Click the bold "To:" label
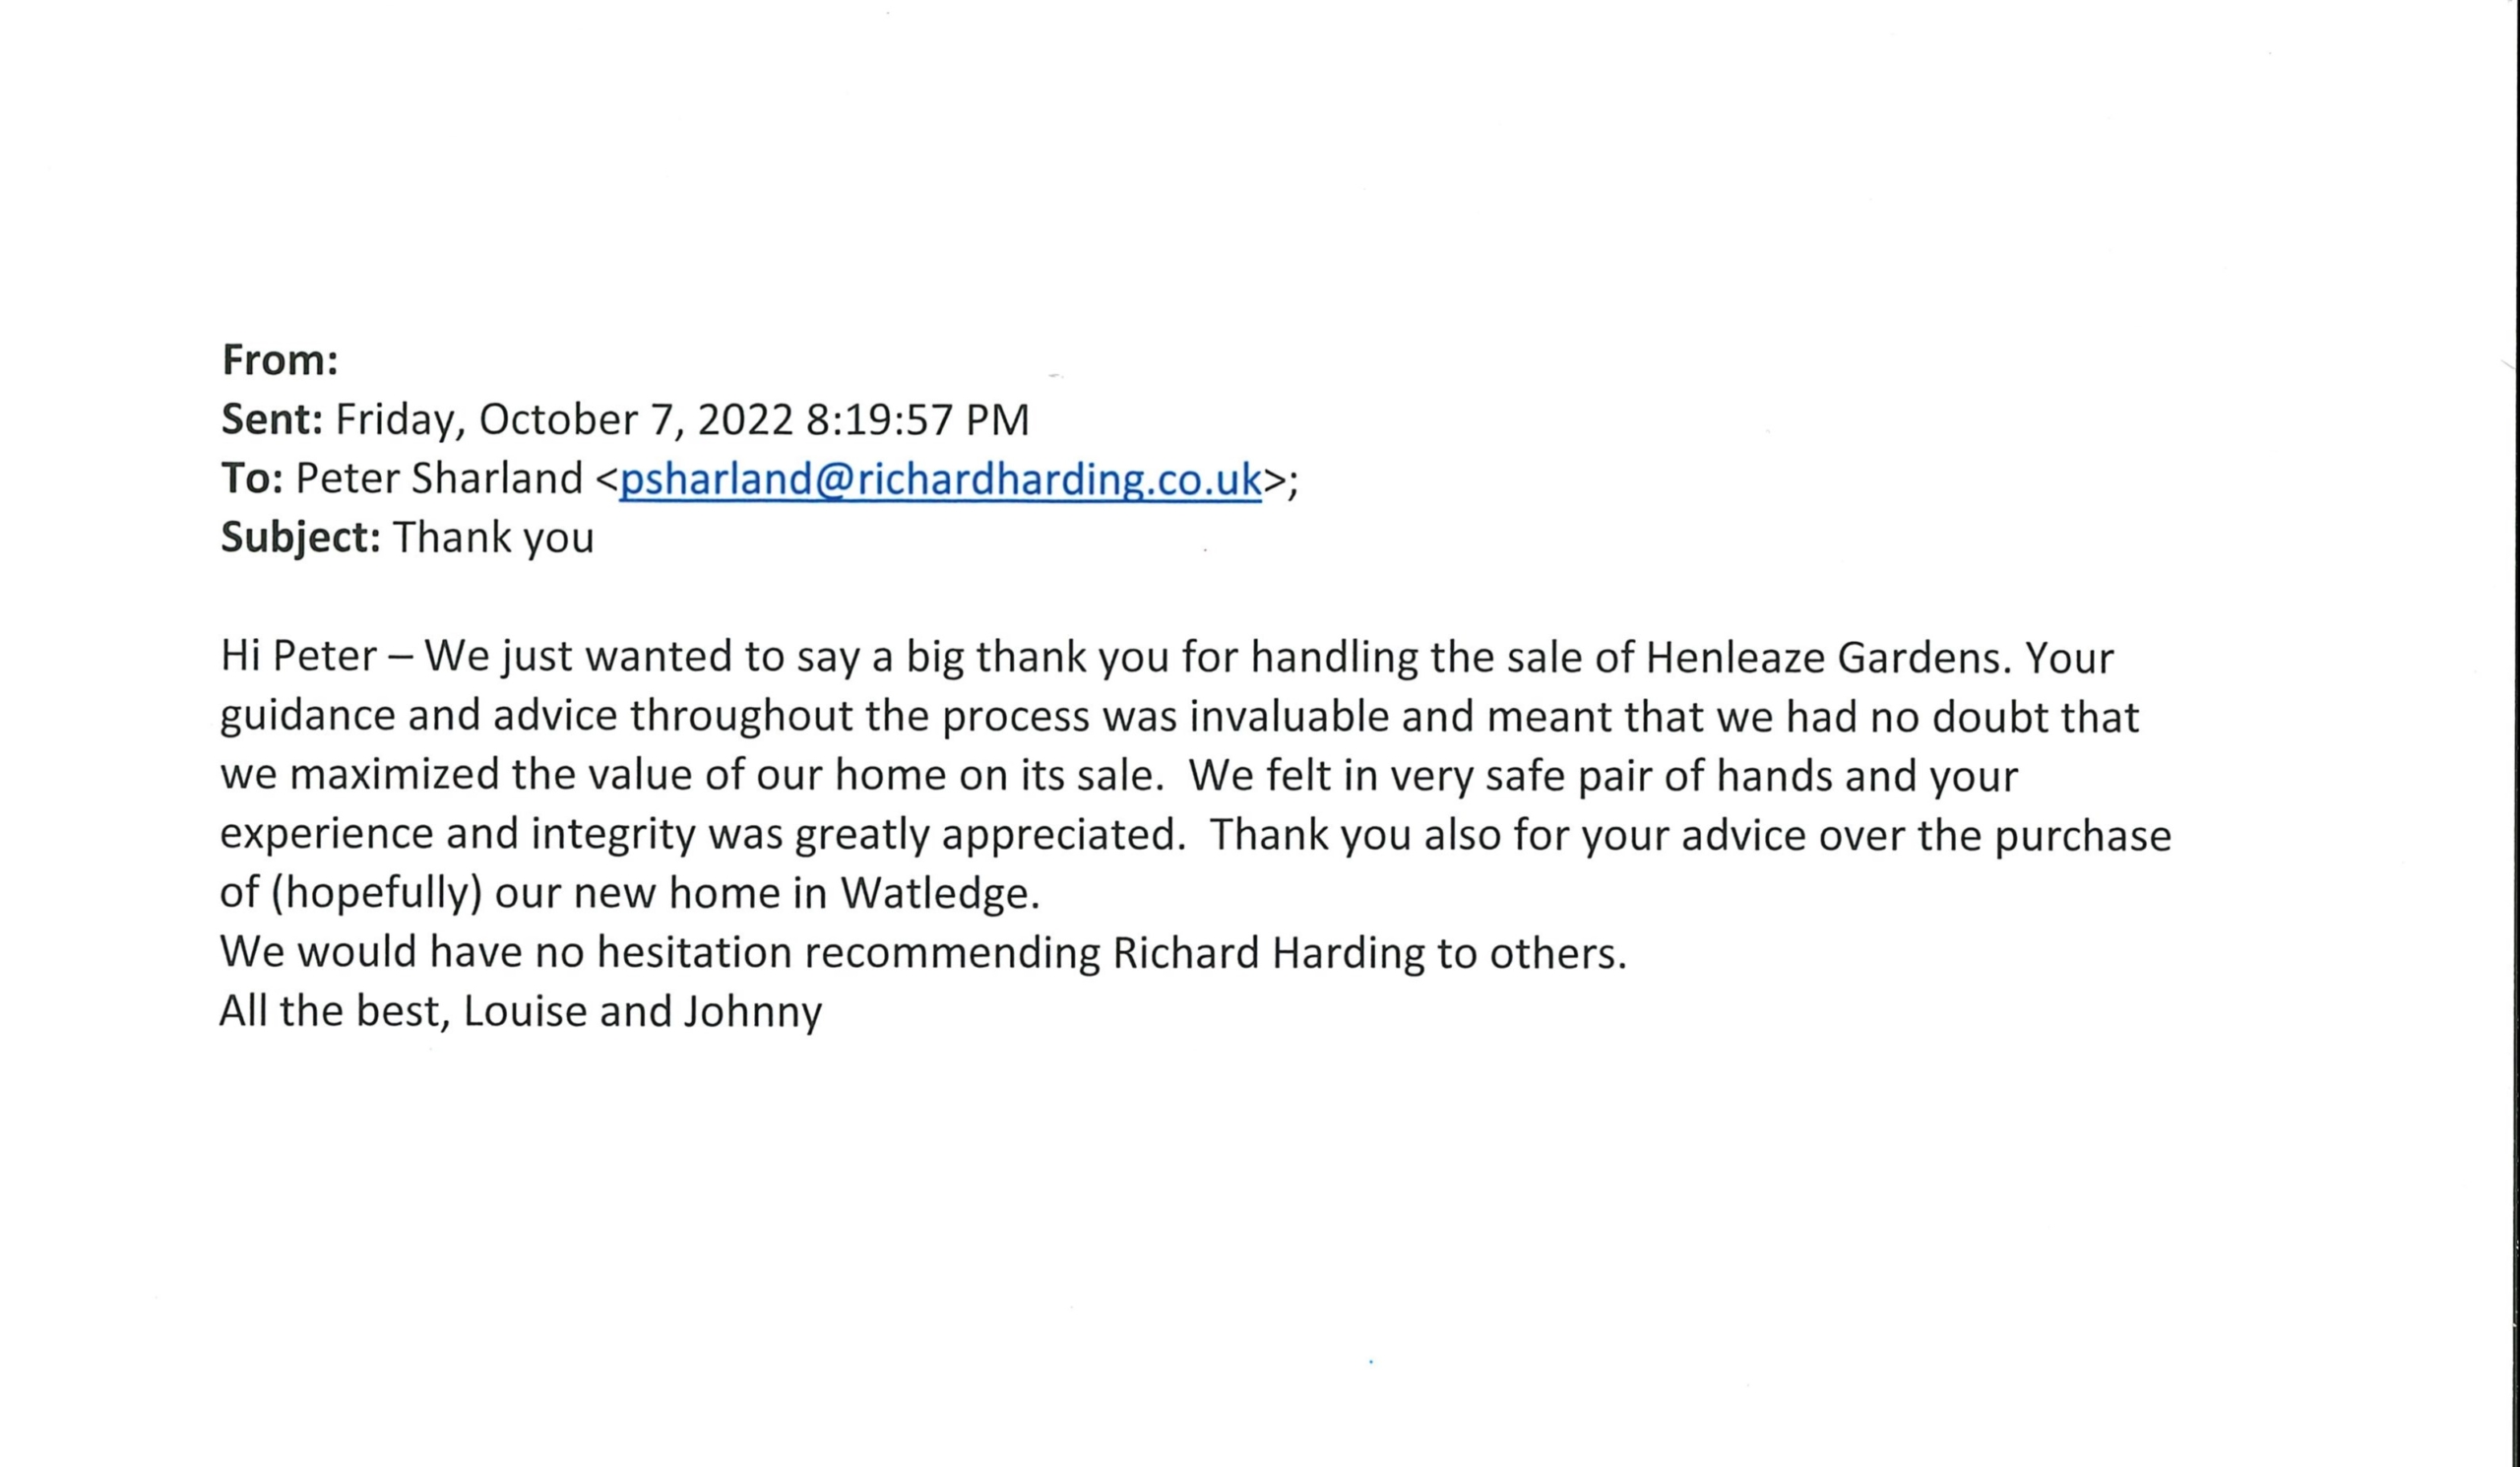The width and height of the screenshot is (2520, 1467). [252, 479]
